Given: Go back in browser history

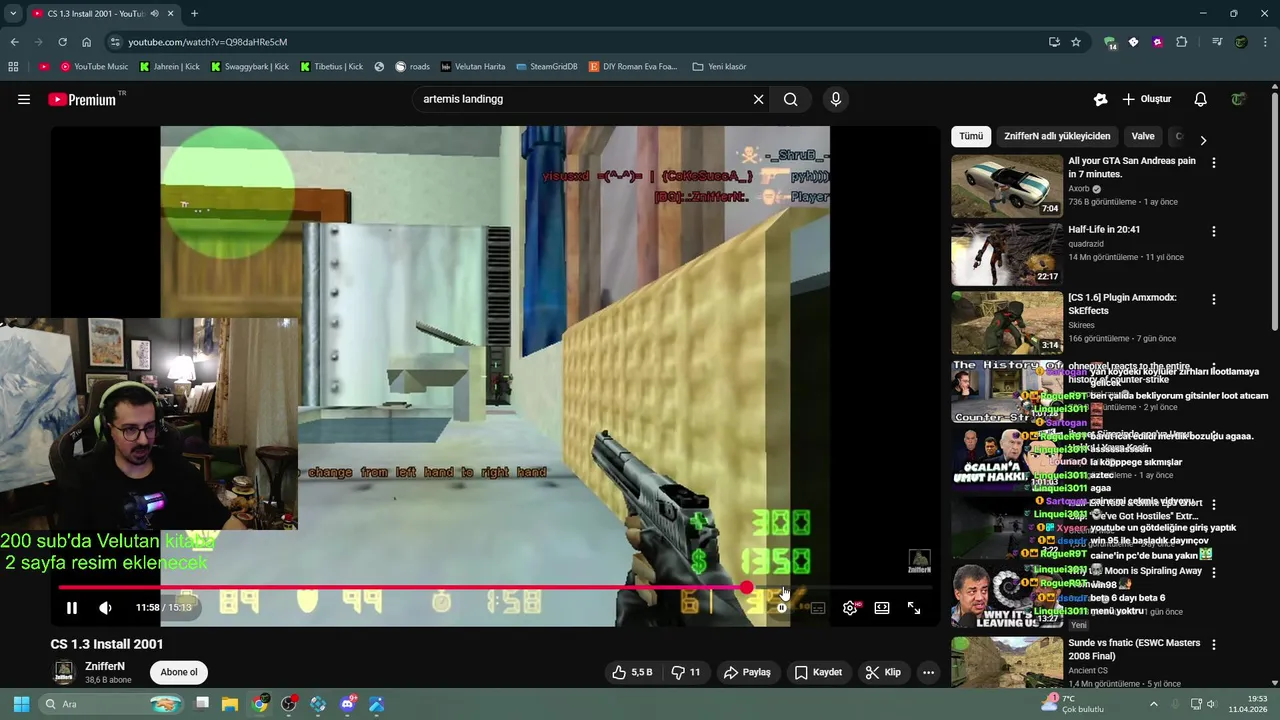Looking at the screenshot, I should 14,42.
